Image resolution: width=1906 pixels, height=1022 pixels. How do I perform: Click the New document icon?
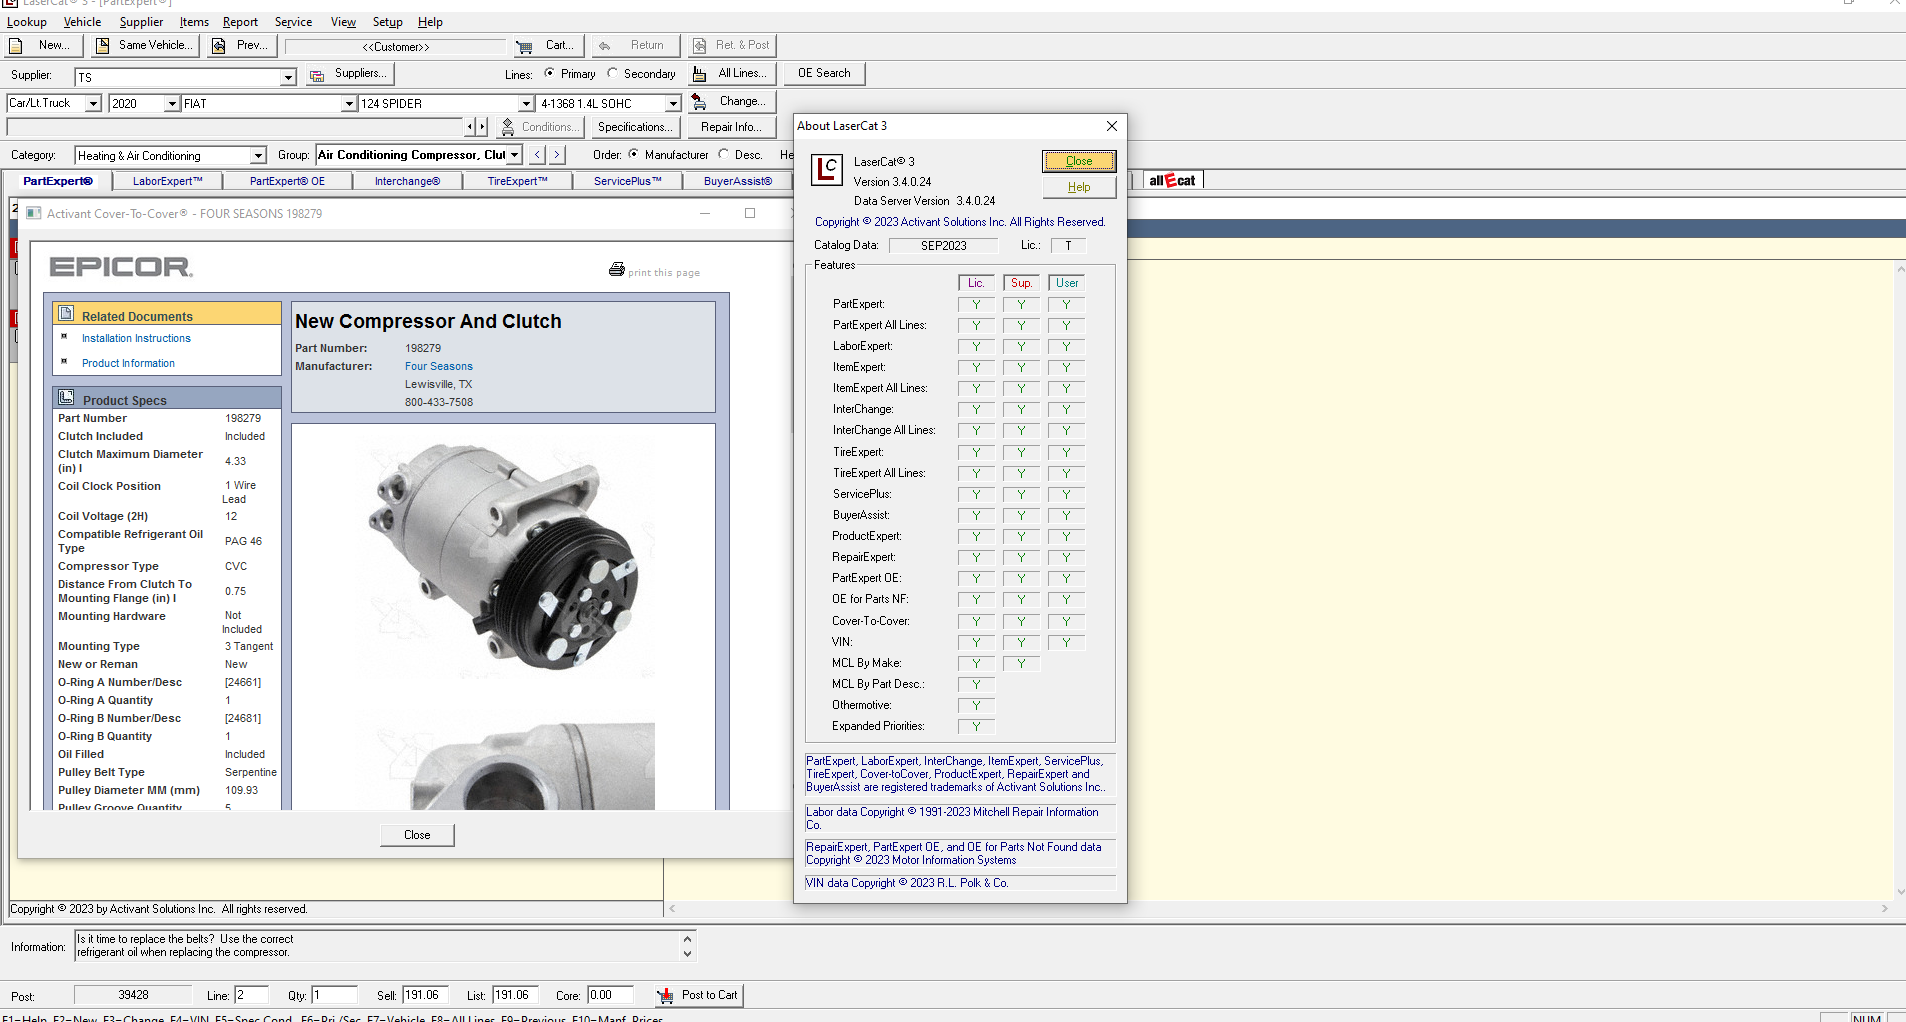(16, 45)
